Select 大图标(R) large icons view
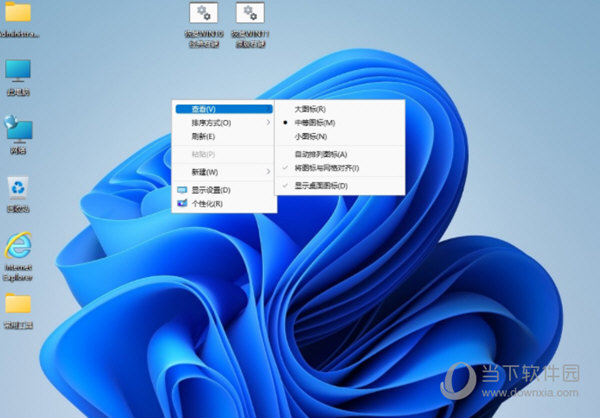This screenshot has width=600, height=418. [339, 109]
